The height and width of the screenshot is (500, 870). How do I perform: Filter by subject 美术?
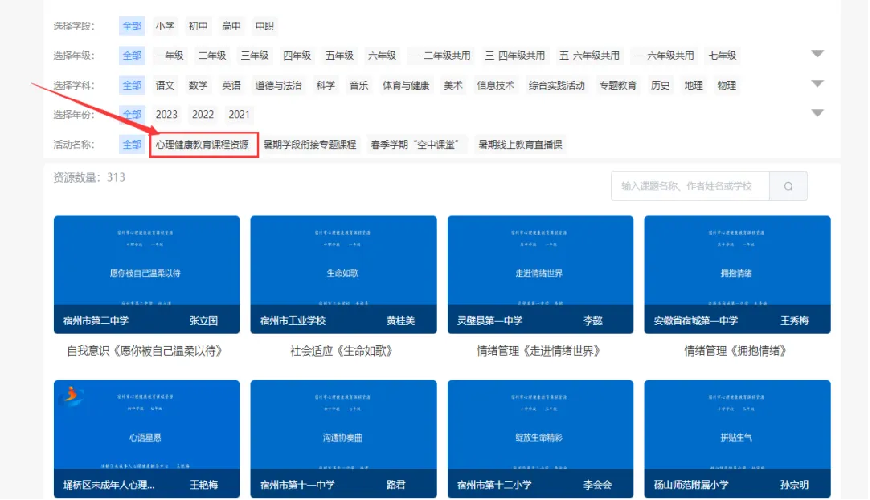[453, 85]
